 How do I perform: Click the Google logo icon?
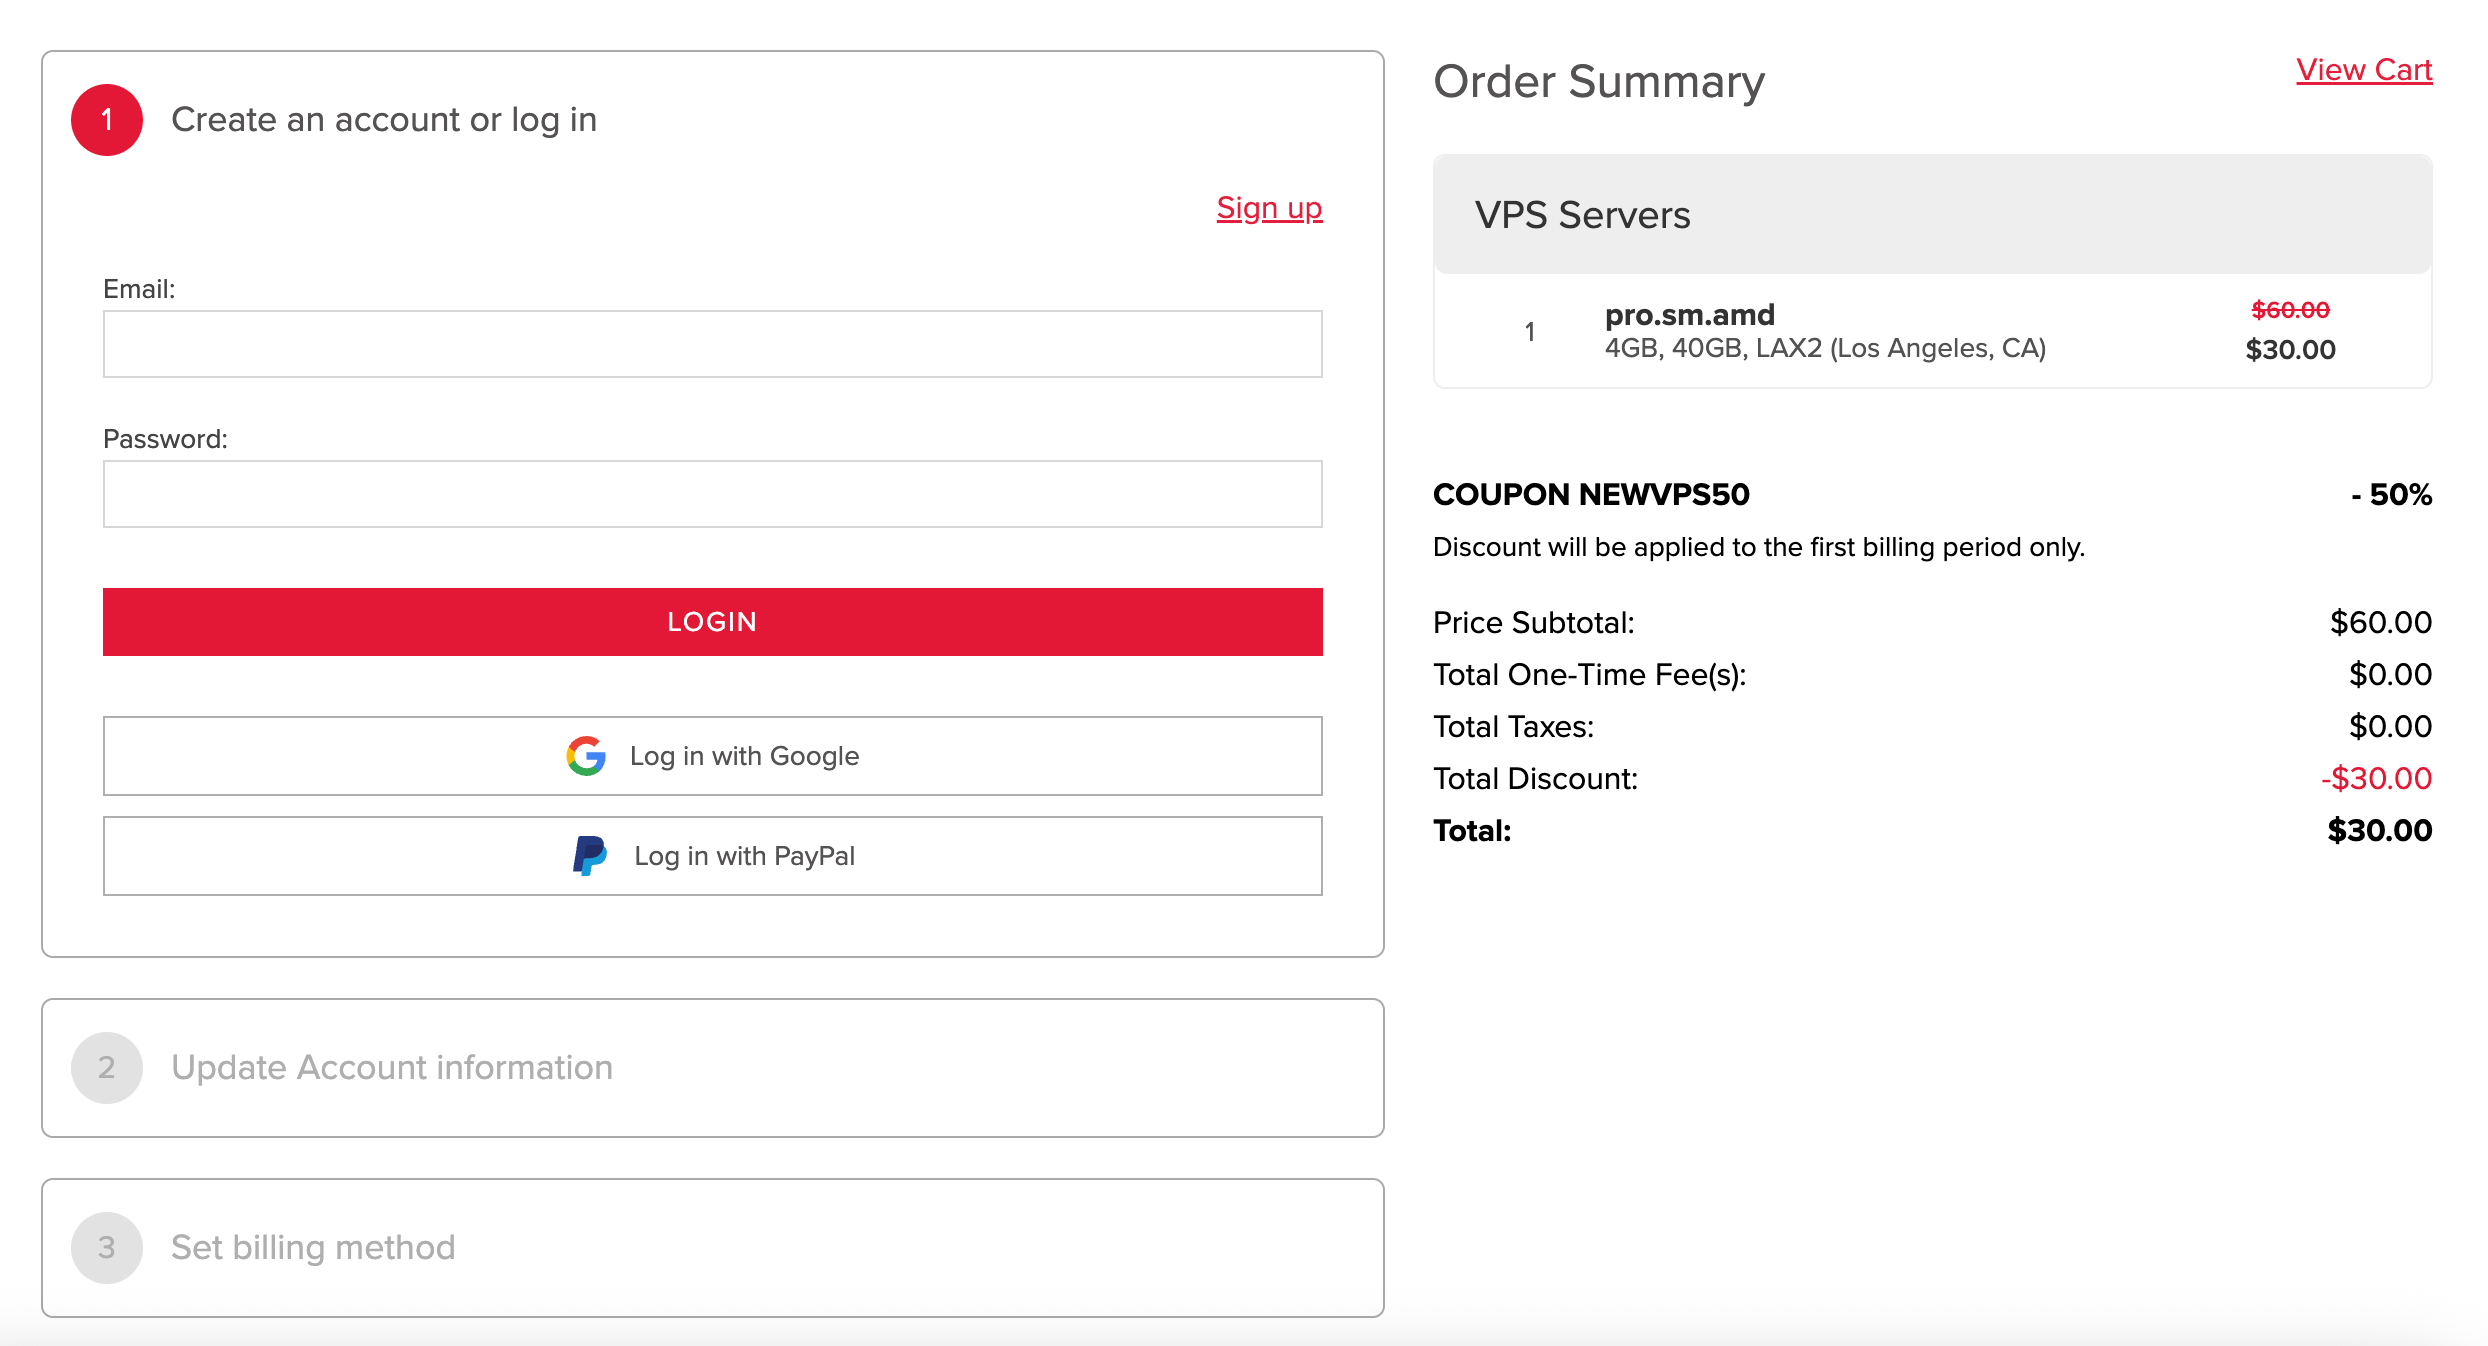pyautogui.click(x=586, y=756)
